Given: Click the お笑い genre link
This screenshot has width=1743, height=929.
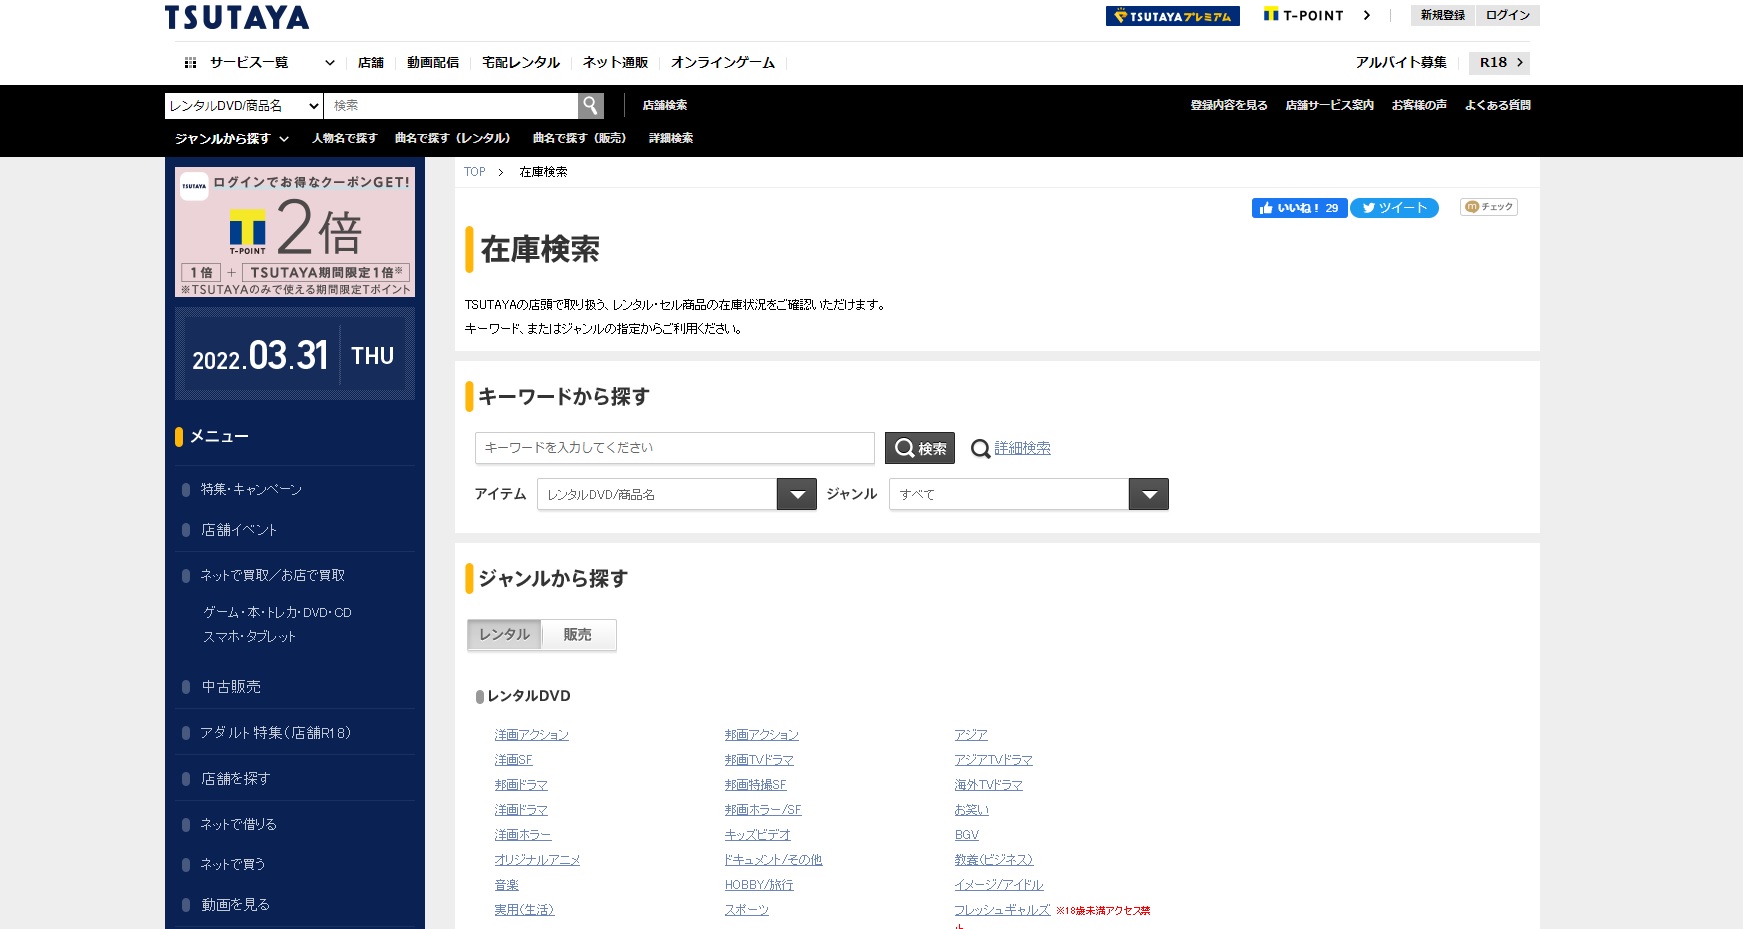Looking at the screenshot, I should pos(971,810).
